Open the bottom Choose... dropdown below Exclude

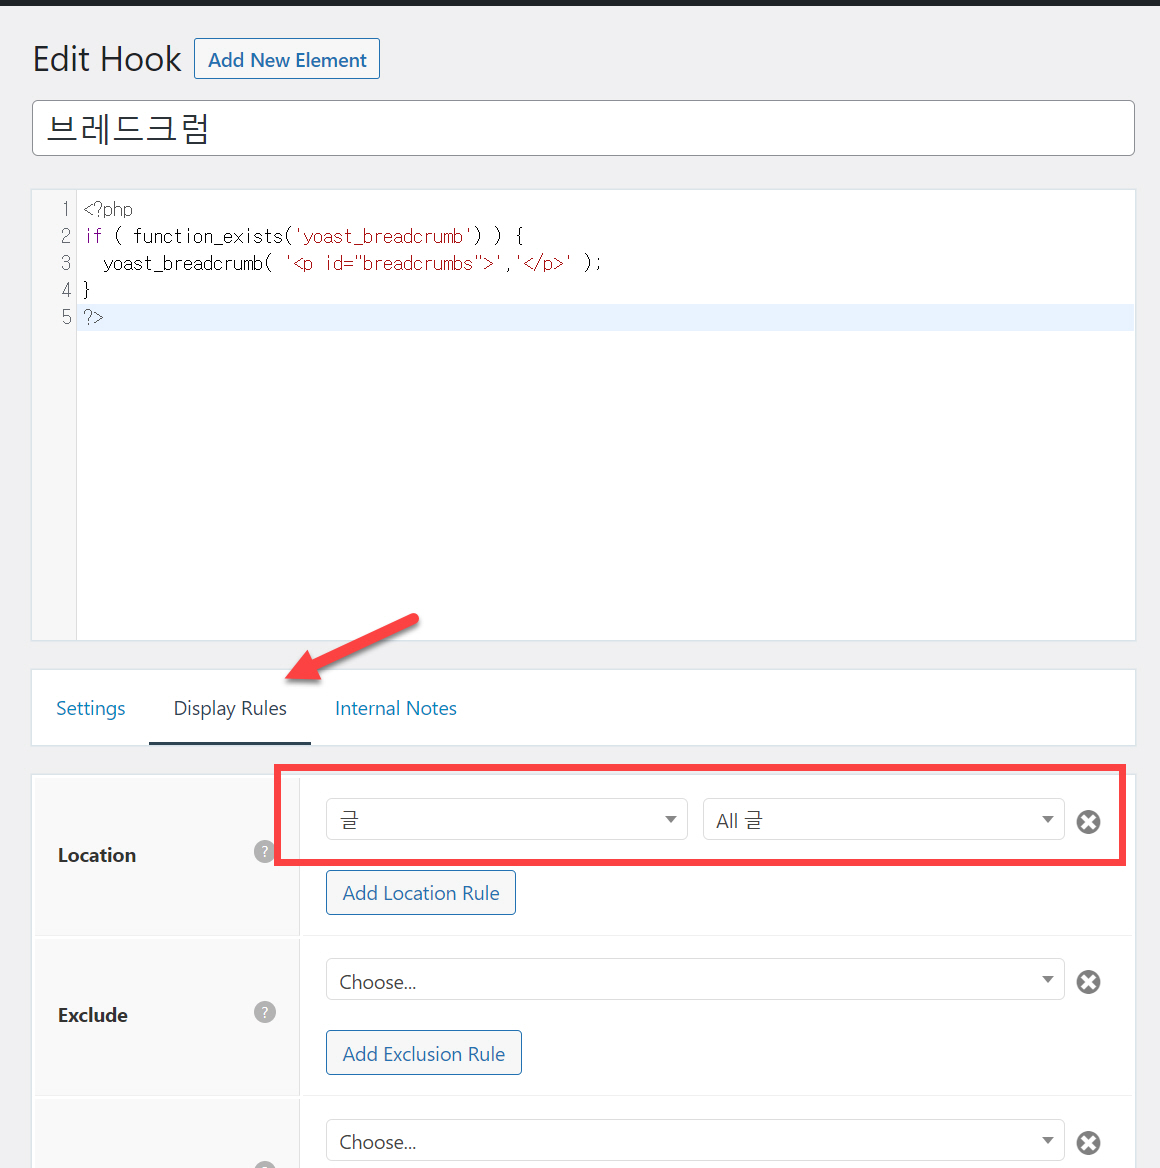tap(695, 1140)
